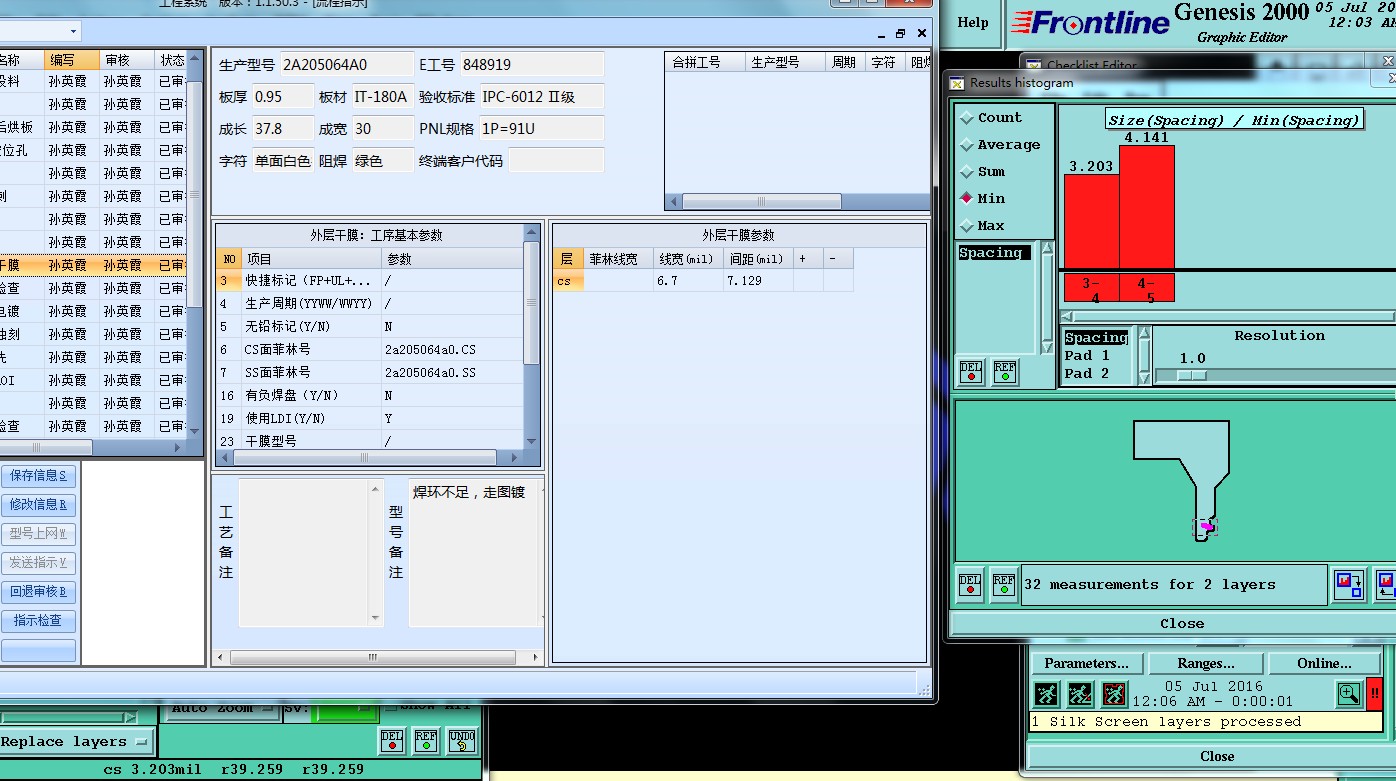Click down arrow of parameter list scrollbar
The width and height of the screenshot is (1396, 781).
tap(531, 441)
